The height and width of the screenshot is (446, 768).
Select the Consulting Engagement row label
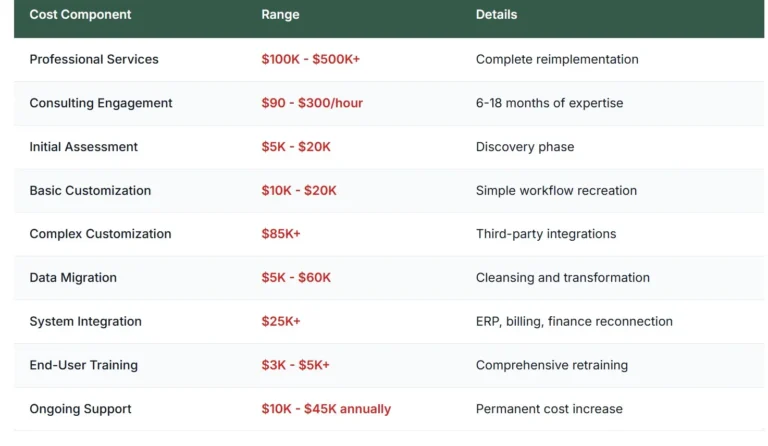(x=101, y=103)
